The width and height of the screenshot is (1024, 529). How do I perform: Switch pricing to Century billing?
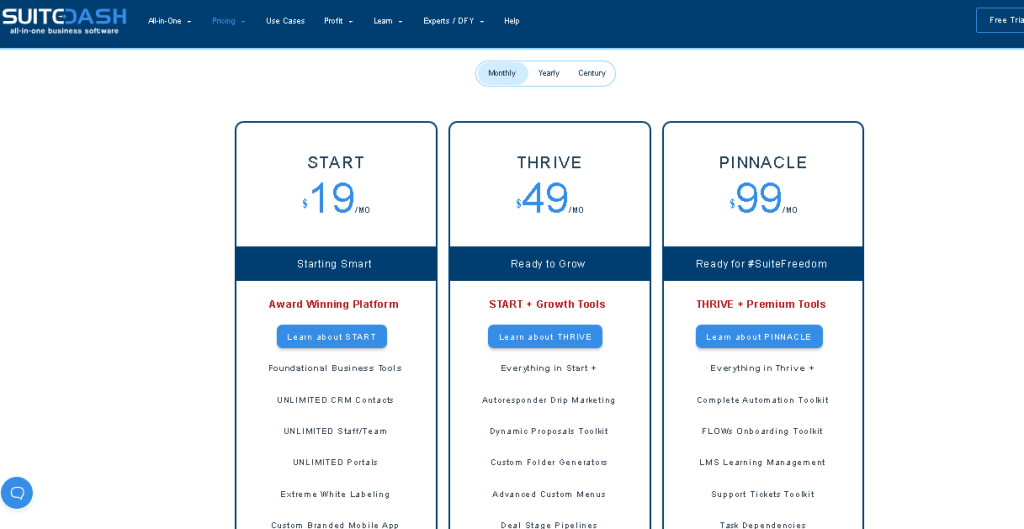click(592, 73)
